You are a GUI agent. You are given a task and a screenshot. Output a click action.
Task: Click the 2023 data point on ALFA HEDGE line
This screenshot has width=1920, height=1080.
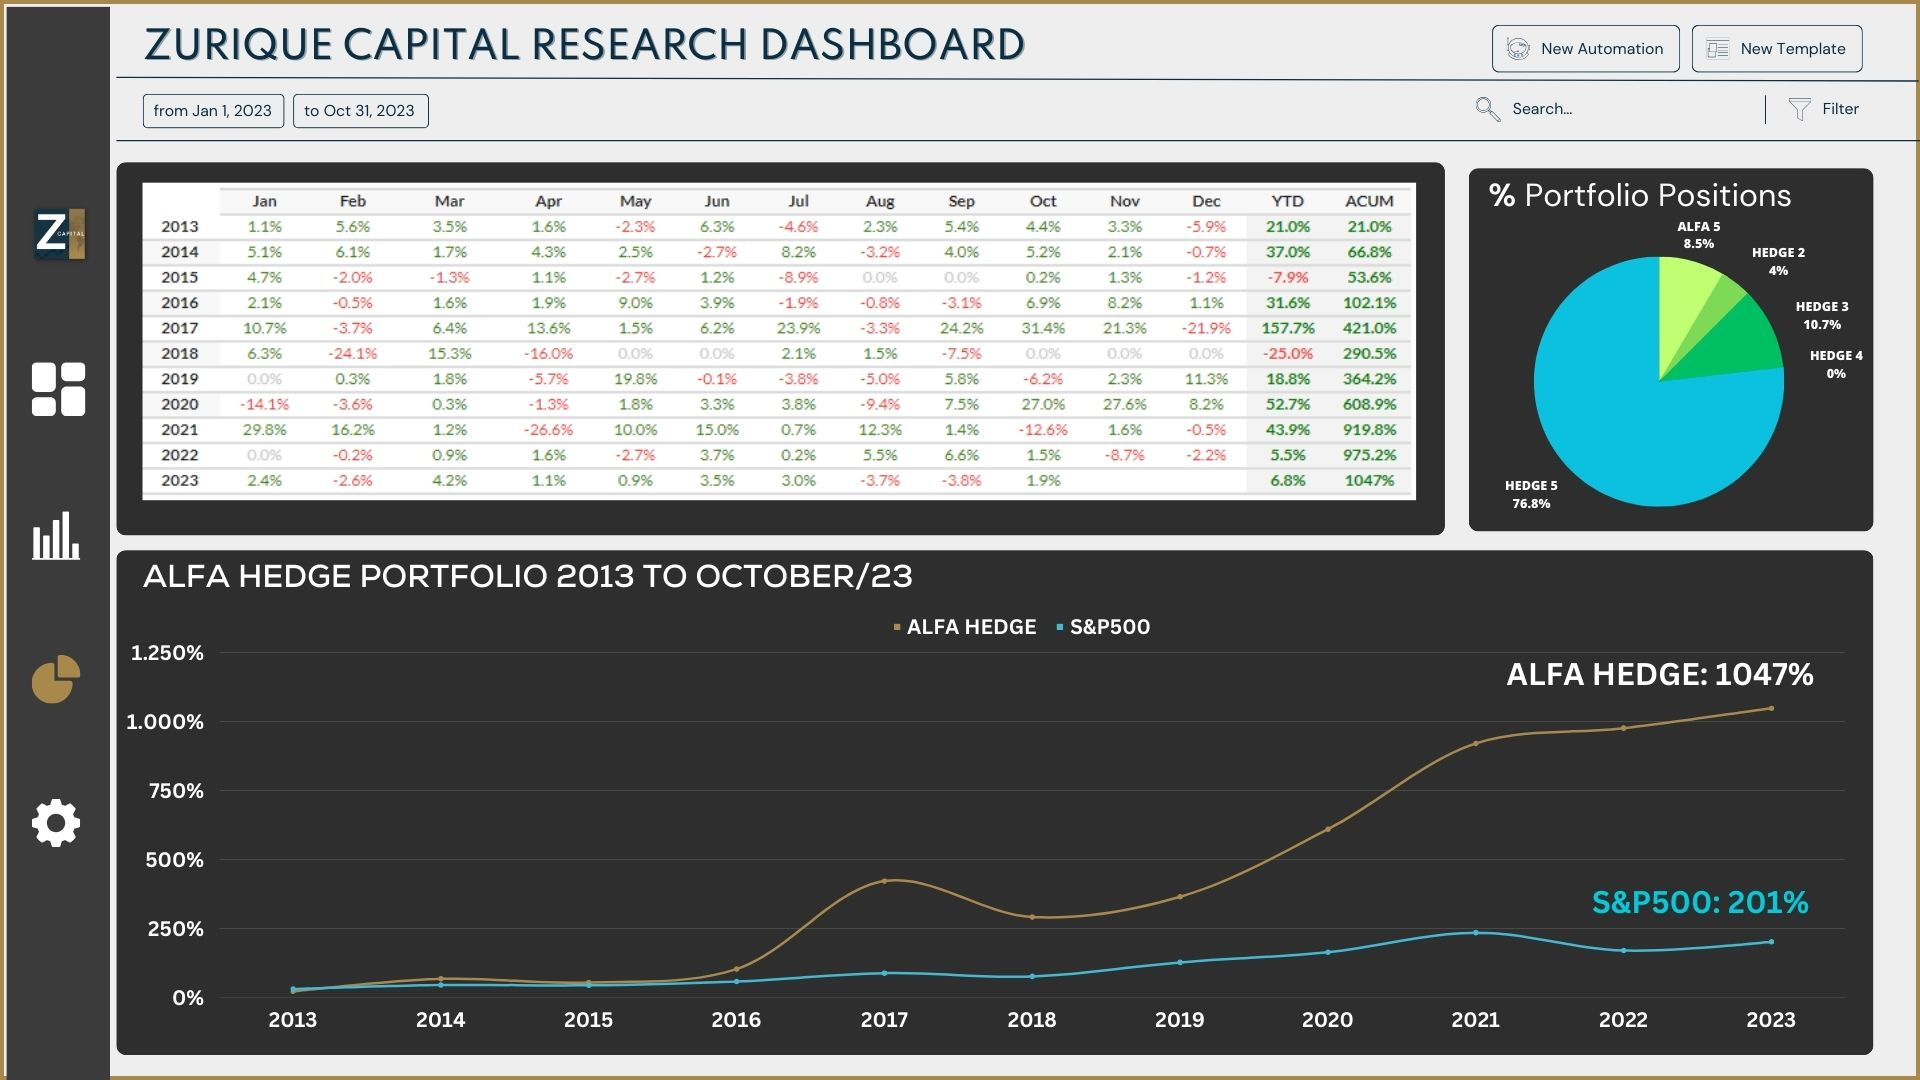click(1771, 709)
